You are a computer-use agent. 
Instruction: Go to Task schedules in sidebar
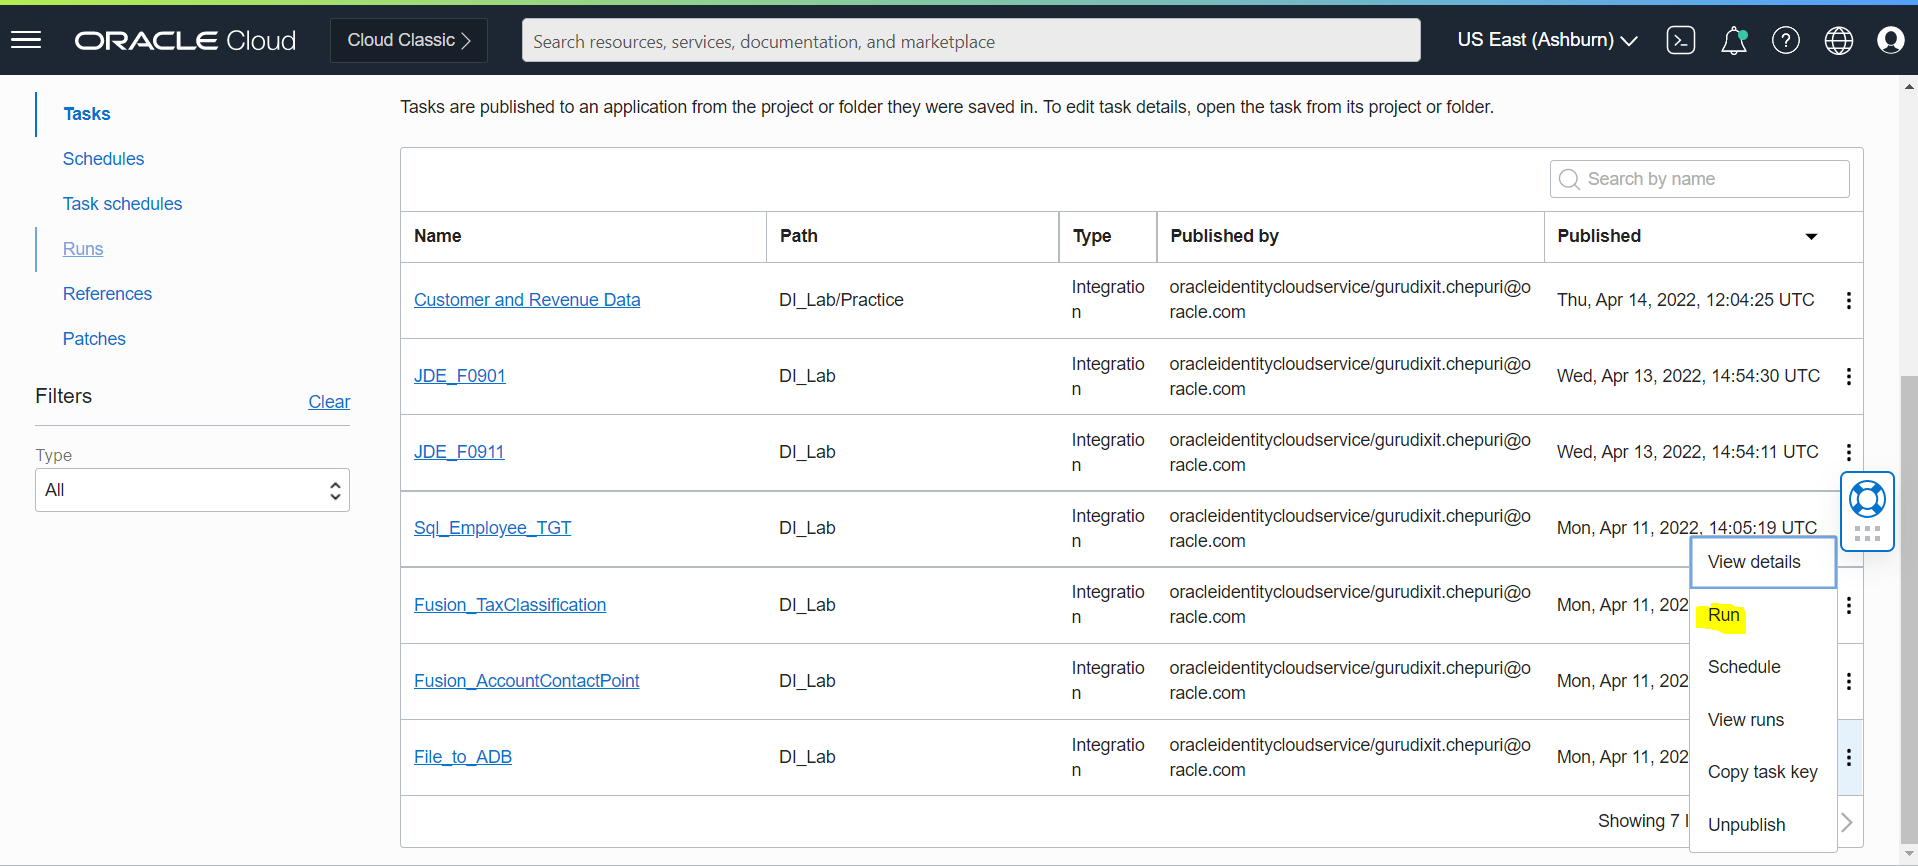pyautogui.click(x=122, y=204)
